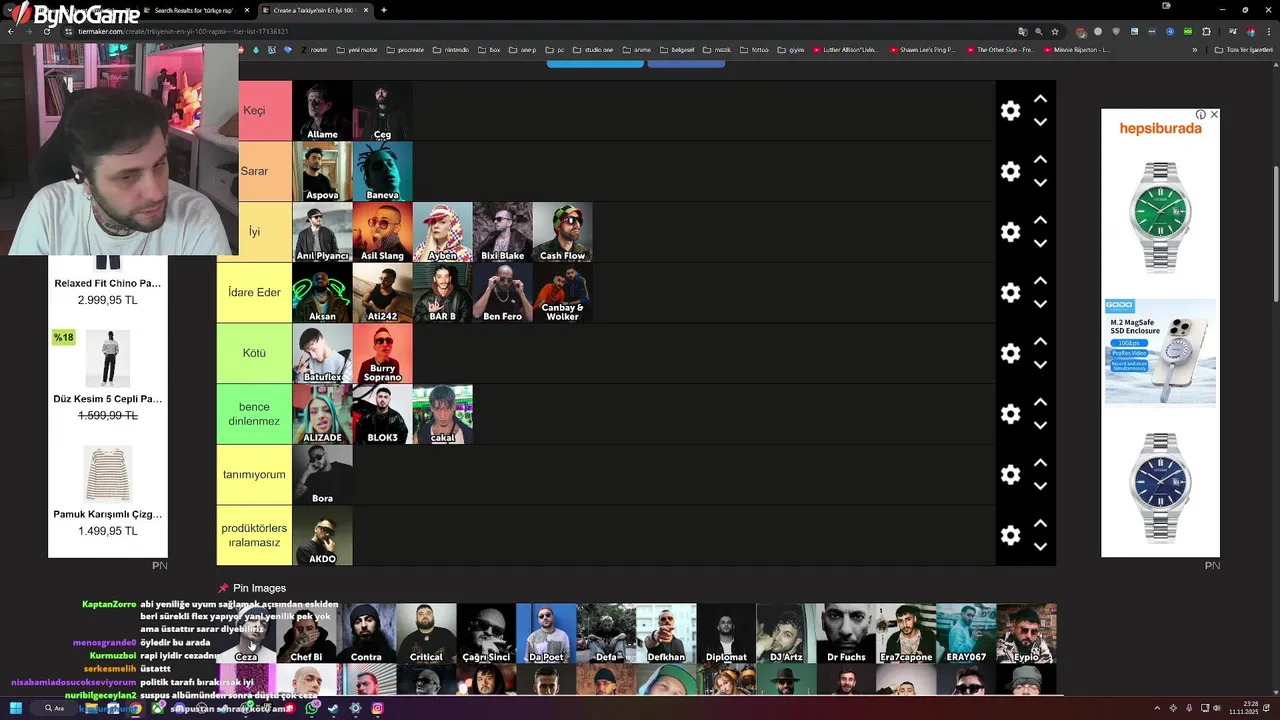
Task: Open settings gear for prodüktörlers tier
Action: point(1010,535)
